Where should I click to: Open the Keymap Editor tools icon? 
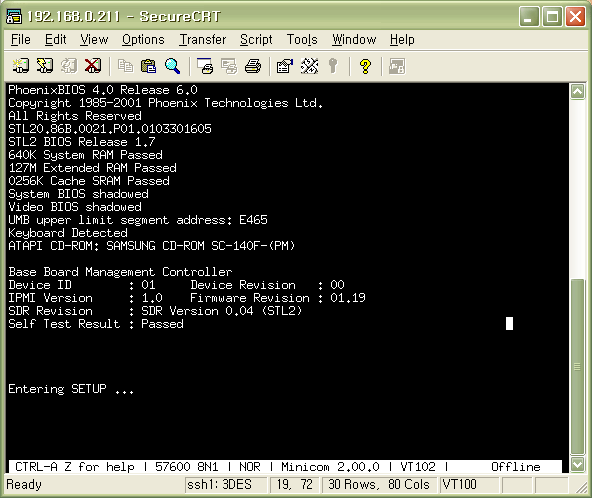point(309,66)
